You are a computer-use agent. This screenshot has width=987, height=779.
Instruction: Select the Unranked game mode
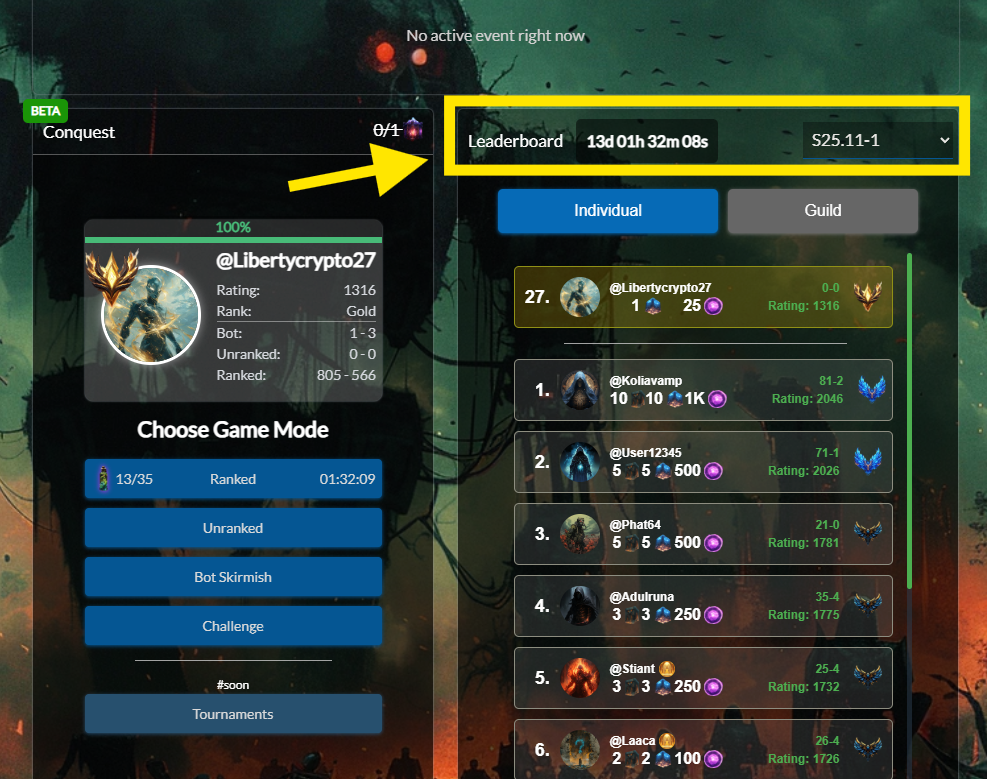(x=234, y=528)
